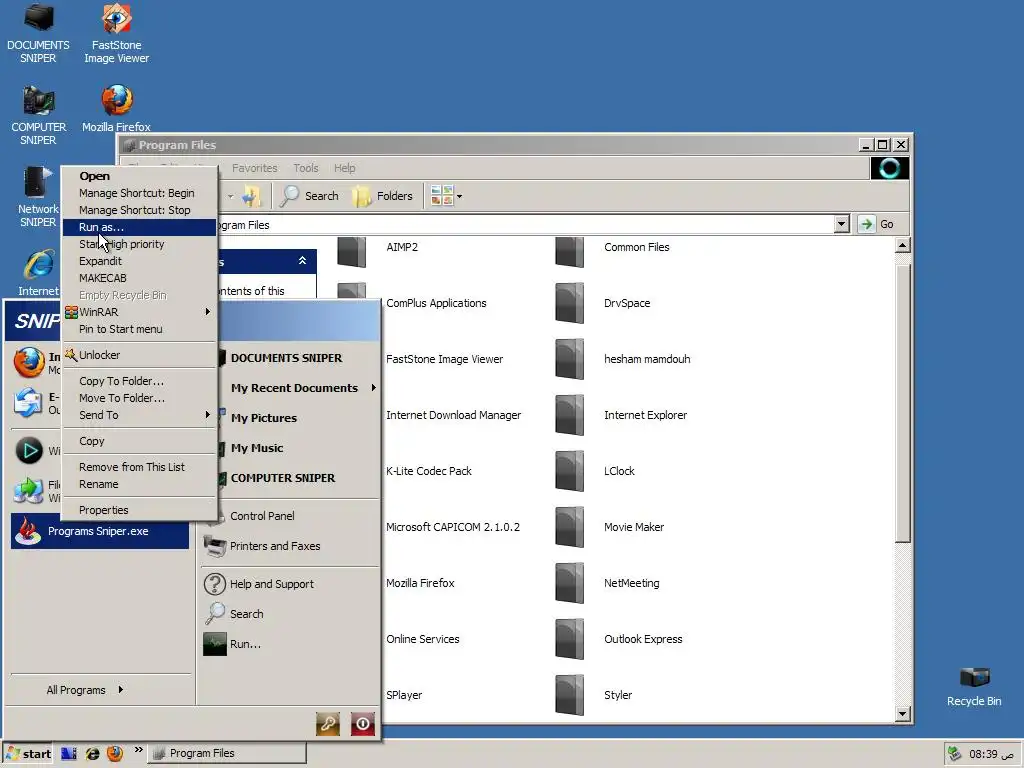Choose Rename in context menu
Image resolution: width=1024 pixels, height=768 pixels.
[139, 484]
